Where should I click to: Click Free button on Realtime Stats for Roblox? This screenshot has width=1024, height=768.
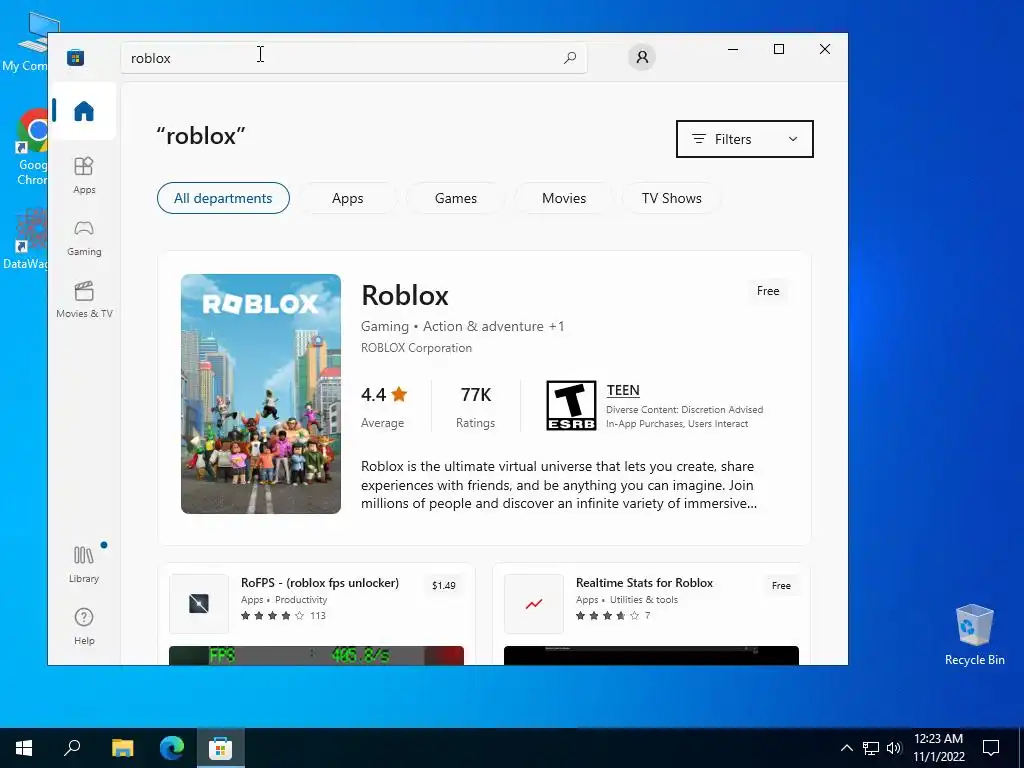(781, 586)
